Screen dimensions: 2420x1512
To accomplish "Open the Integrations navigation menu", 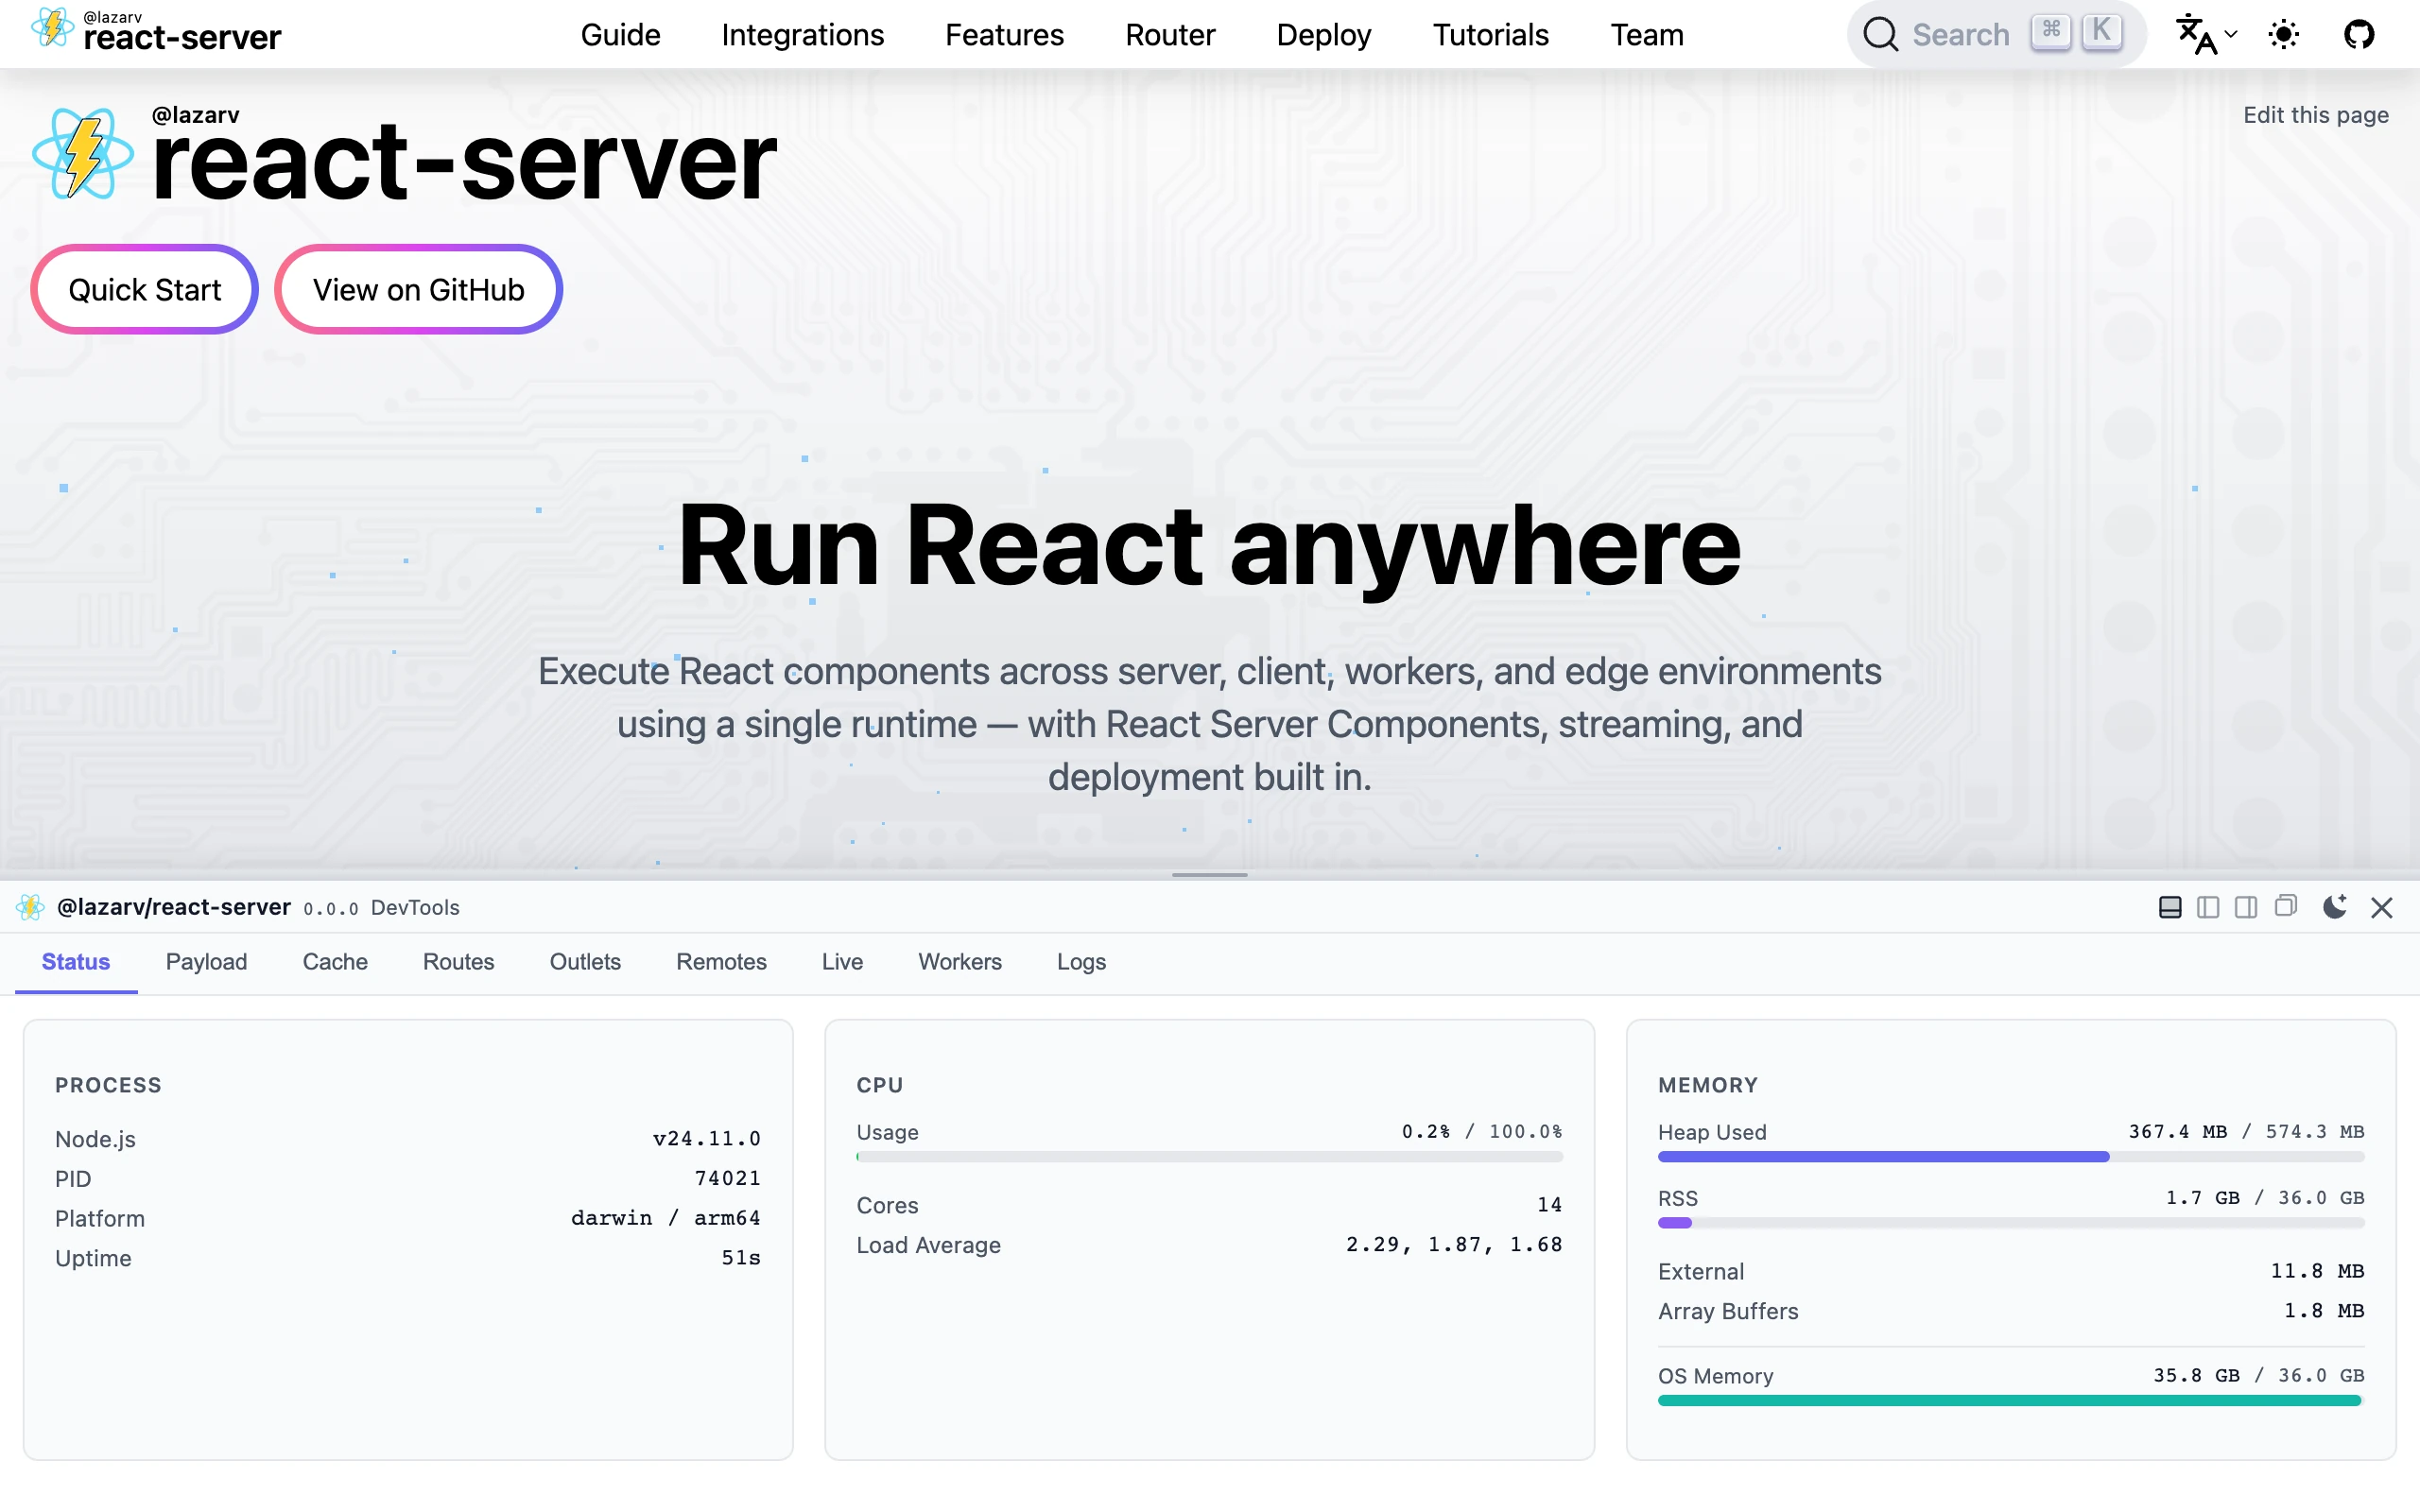I will pos(802,35).
